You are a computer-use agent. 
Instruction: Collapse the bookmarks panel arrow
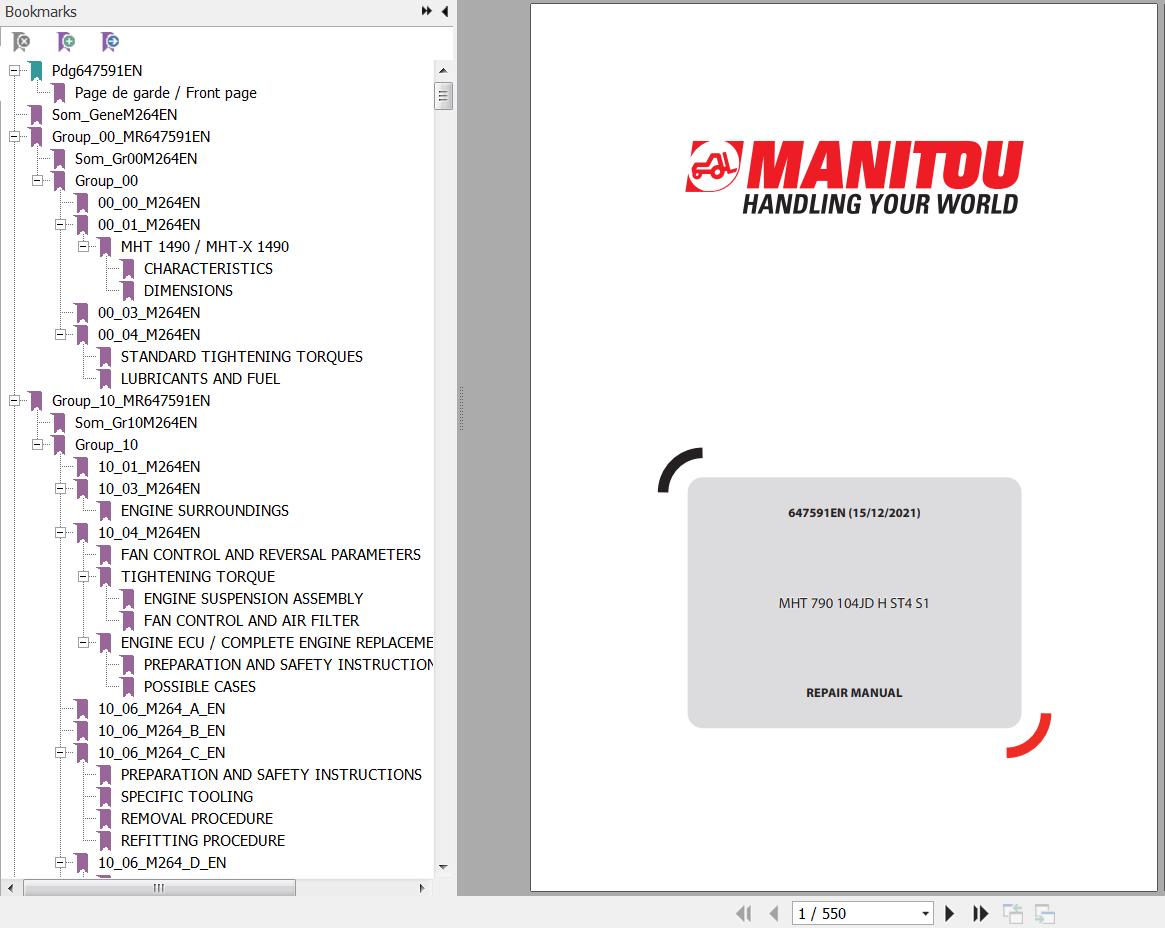pyautogui.click(x=444, y=11)
